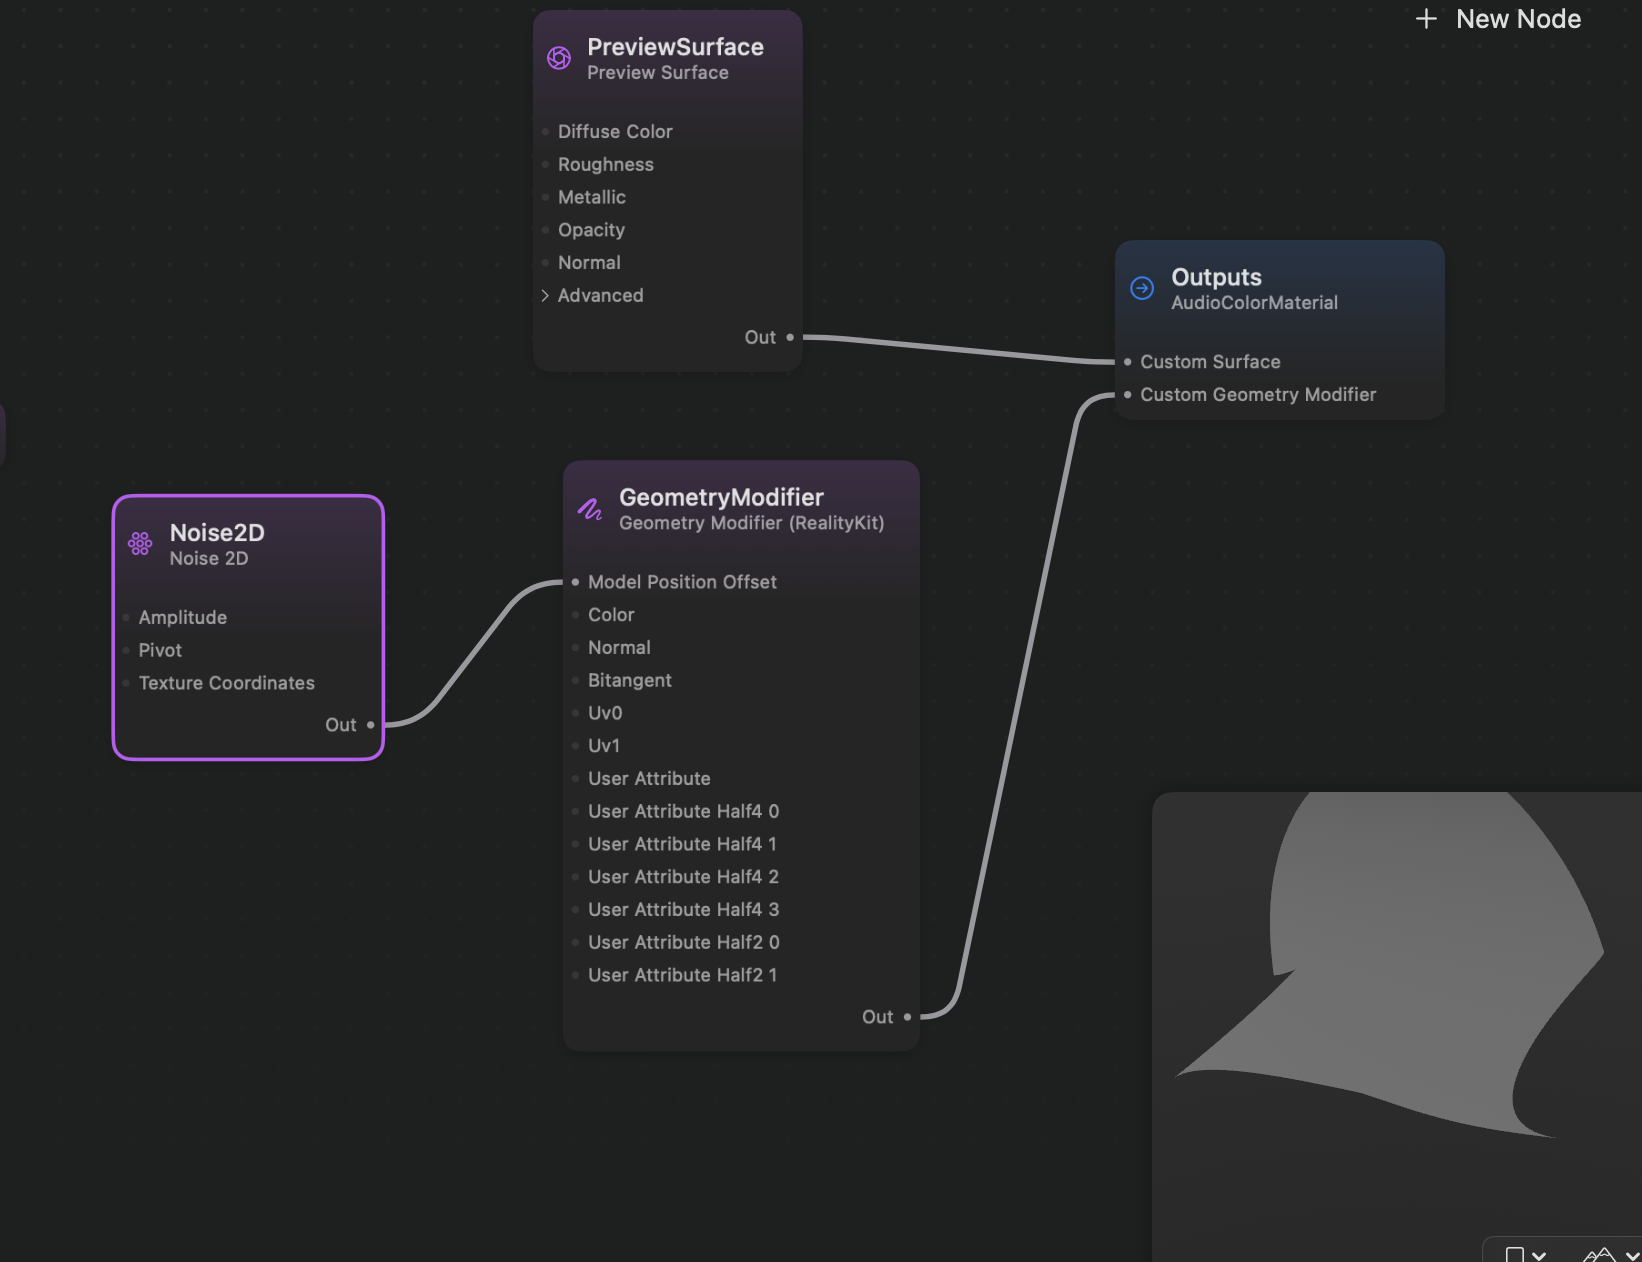Click the Amplitude input port dot
Image resolution: width=1642 pixels, height=1262 pixels.
[126, 618]
